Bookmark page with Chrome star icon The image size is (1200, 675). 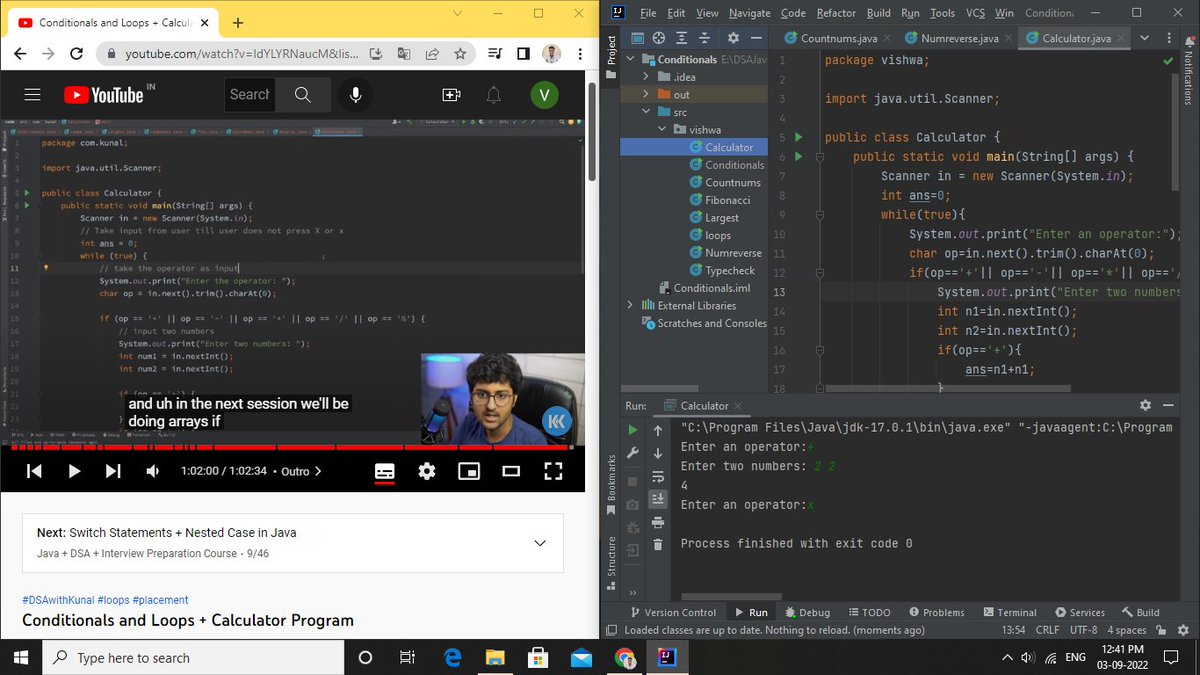coord(460,53)
